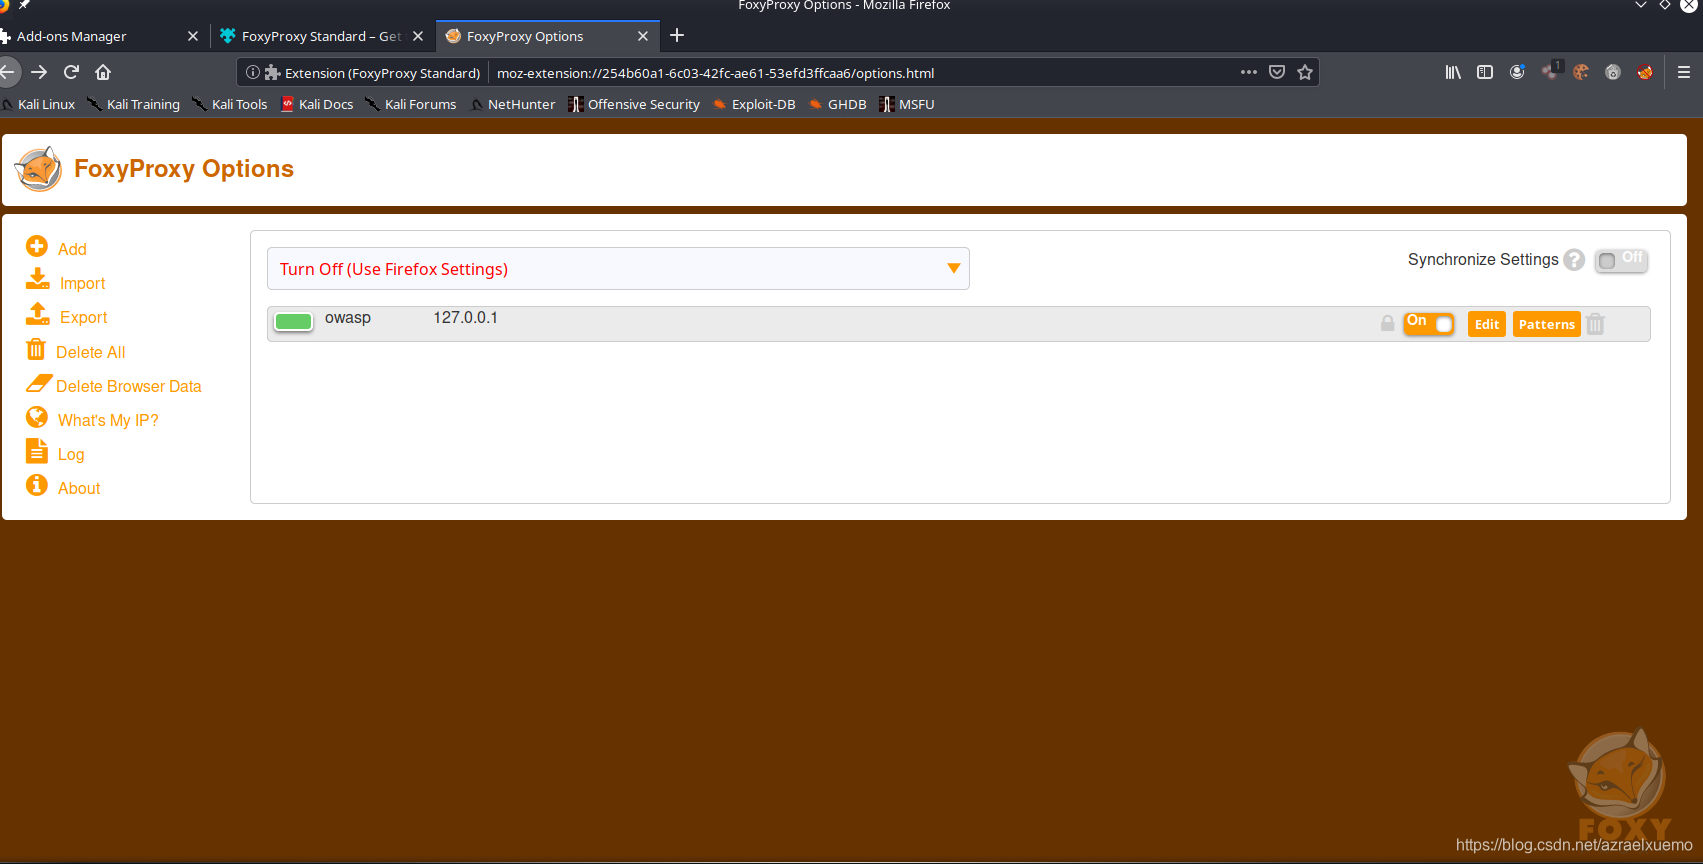The height and width of the screenshot is (864, 1703).
Task: Open Patterns for owasp proxy
Action: [1546, 324]
